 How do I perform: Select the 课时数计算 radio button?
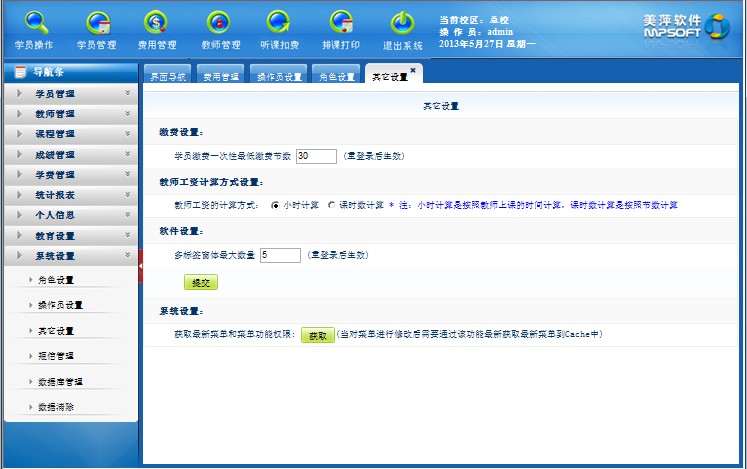click(331, 205)
